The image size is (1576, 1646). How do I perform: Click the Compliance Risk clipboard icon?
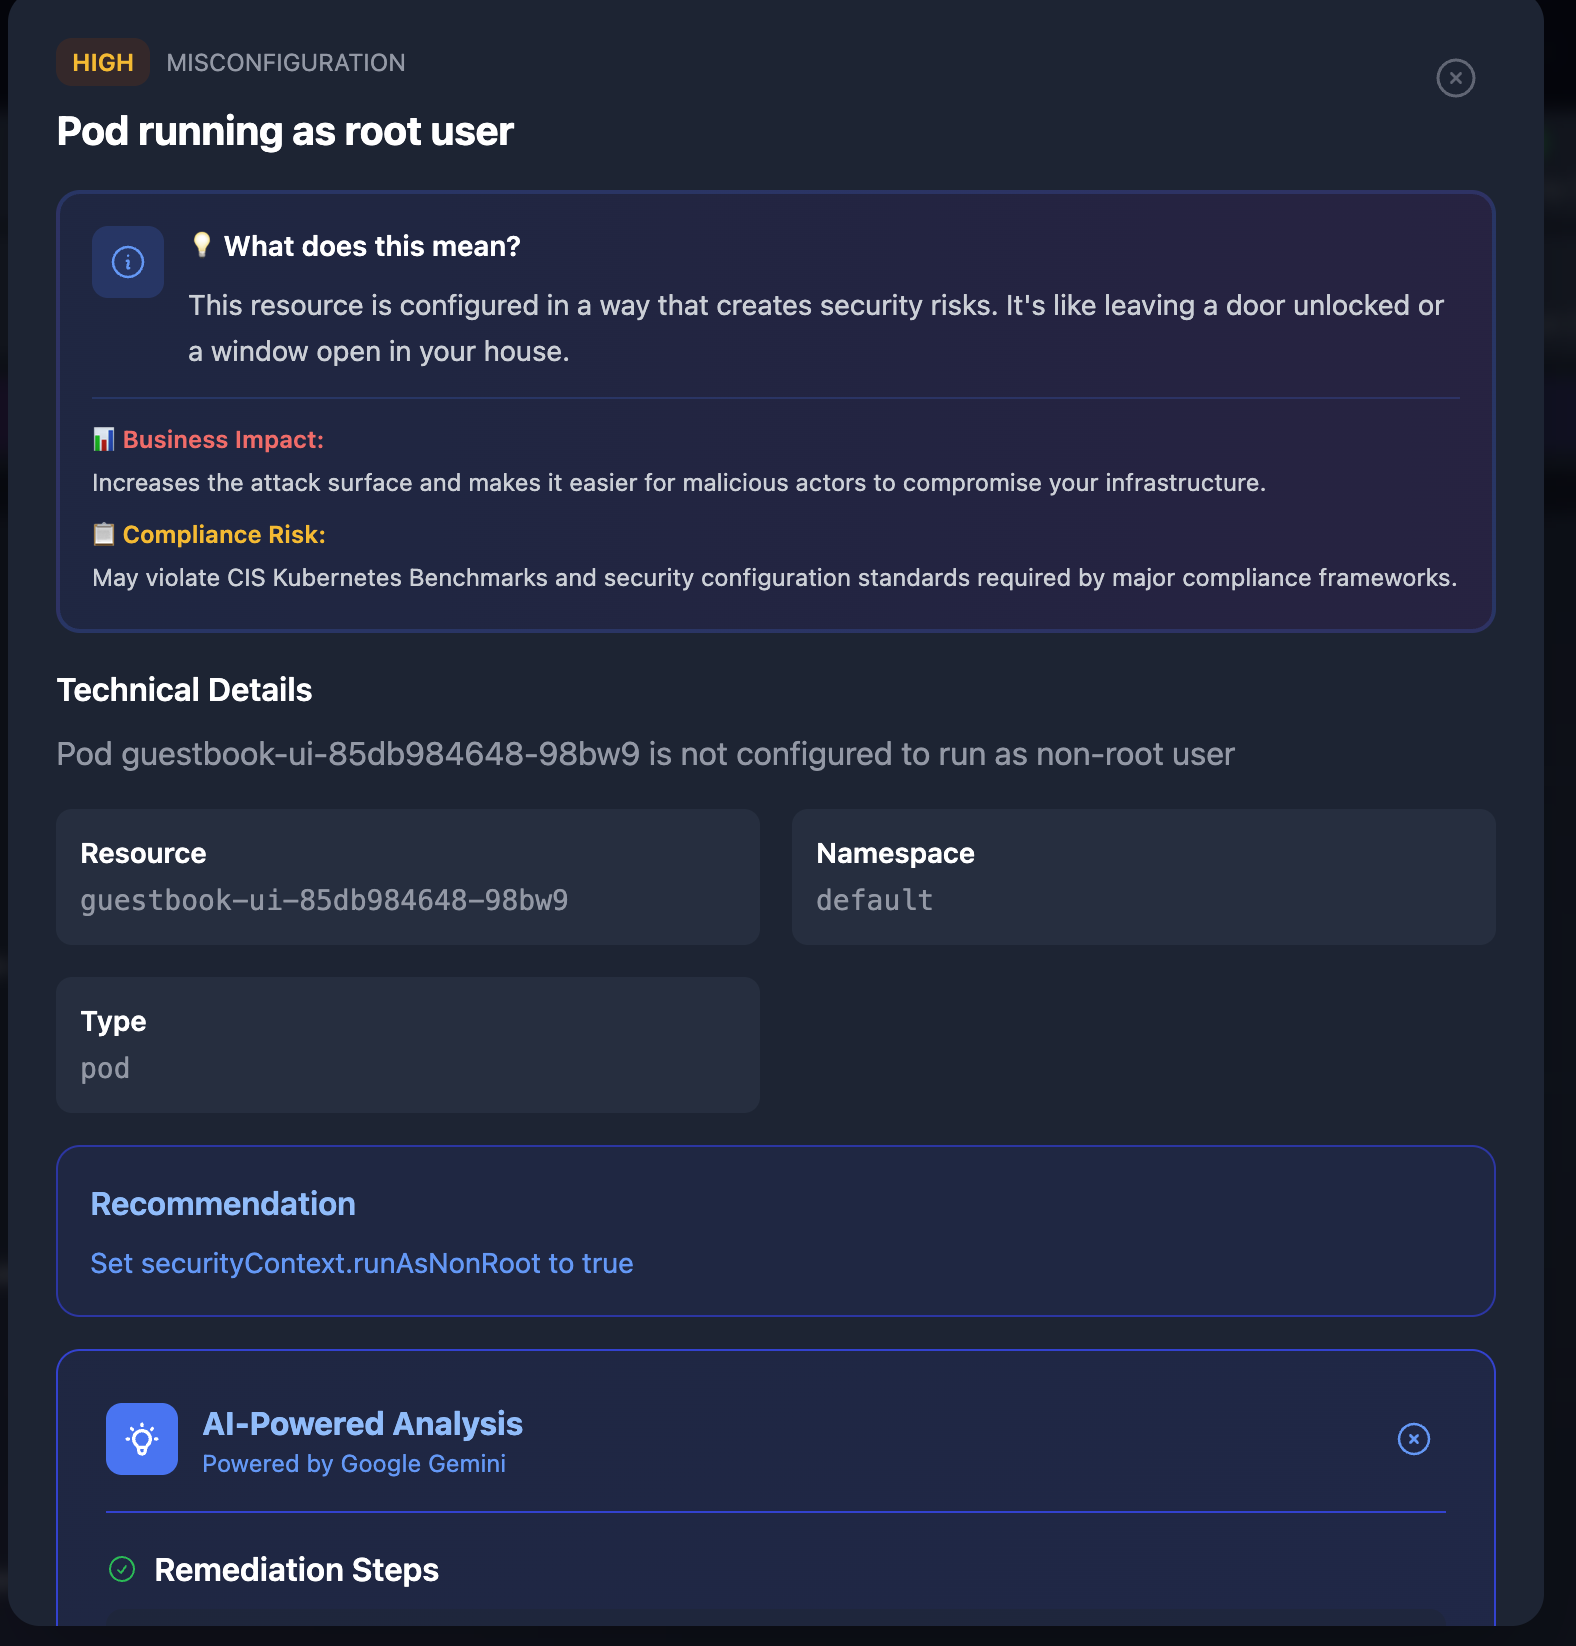[x=104, y=534]
